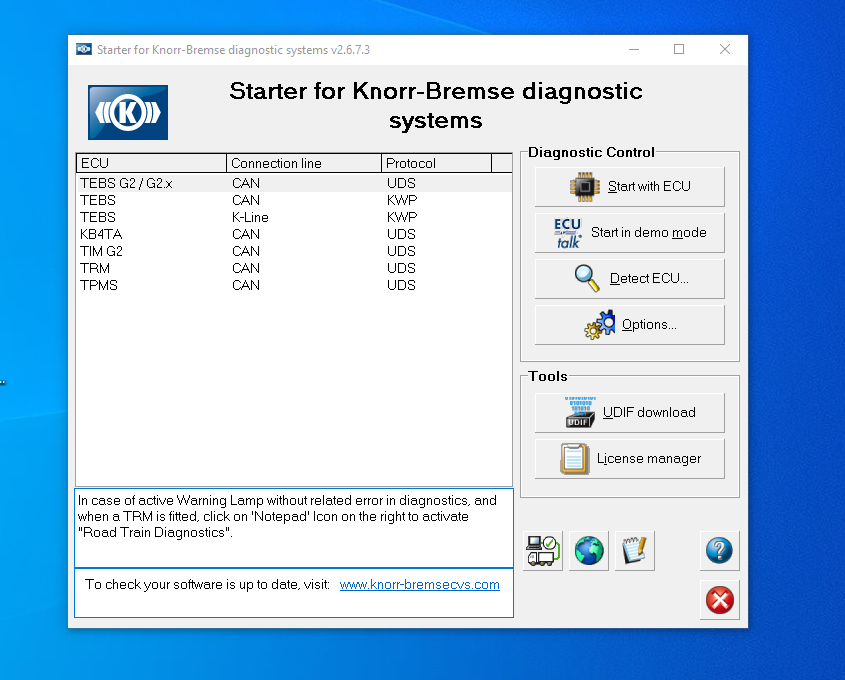Screen dimensions: 845x680
Task: Close the window with title bar X
Action: point(725,50)
